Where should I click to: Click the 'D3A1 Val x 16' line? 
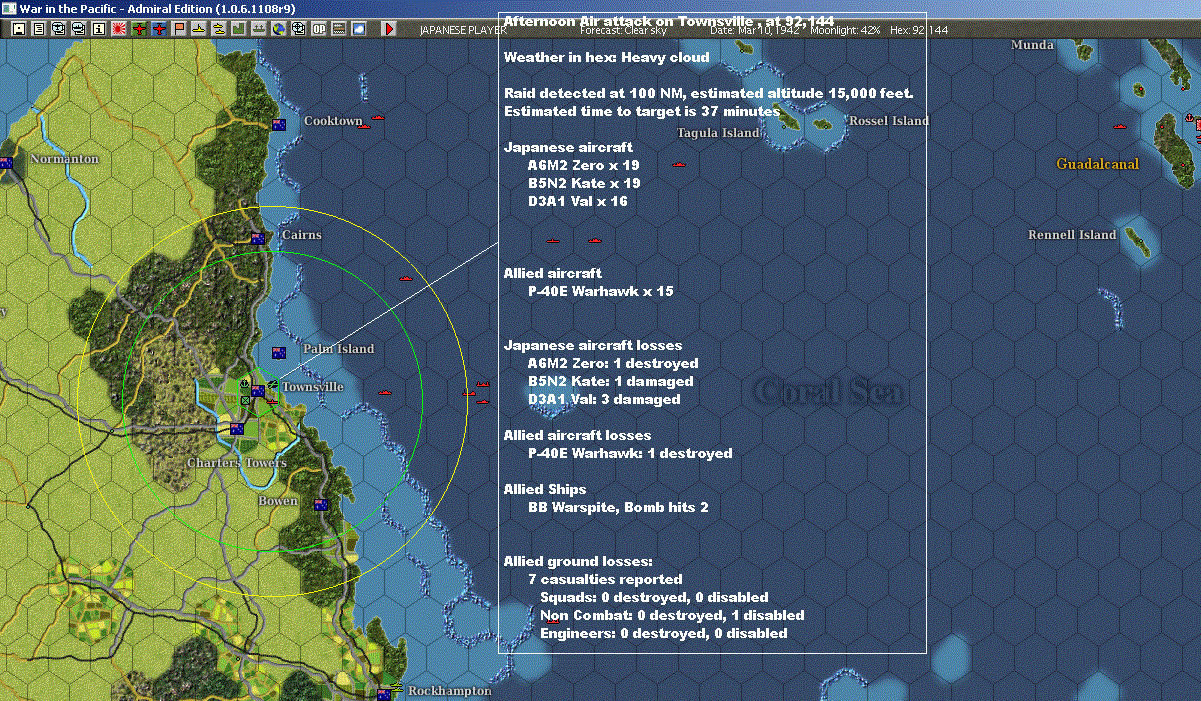pyautogui.click(x=578, y=201)
